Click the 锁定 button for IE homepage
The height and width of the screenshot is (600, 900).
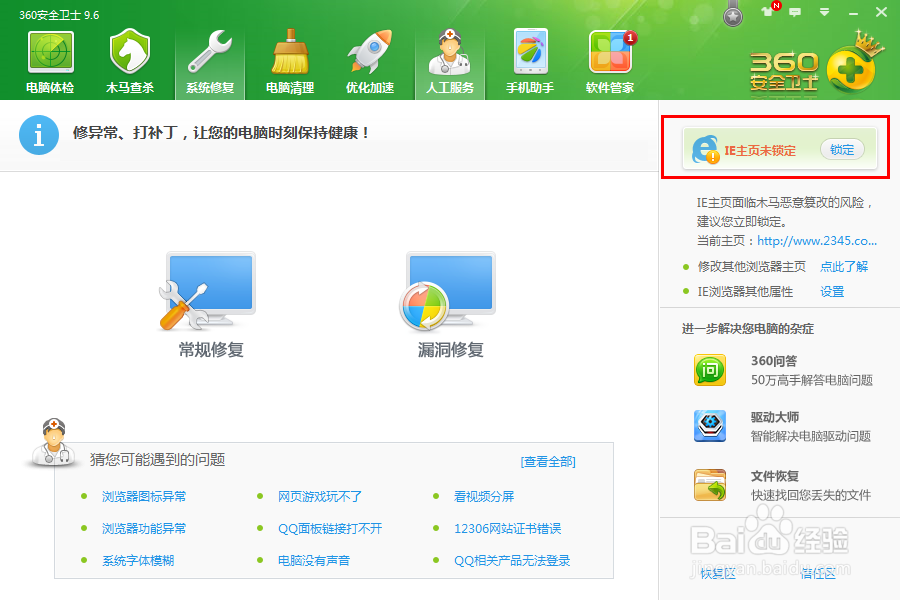pyautogui.click(x=842, y=150)
